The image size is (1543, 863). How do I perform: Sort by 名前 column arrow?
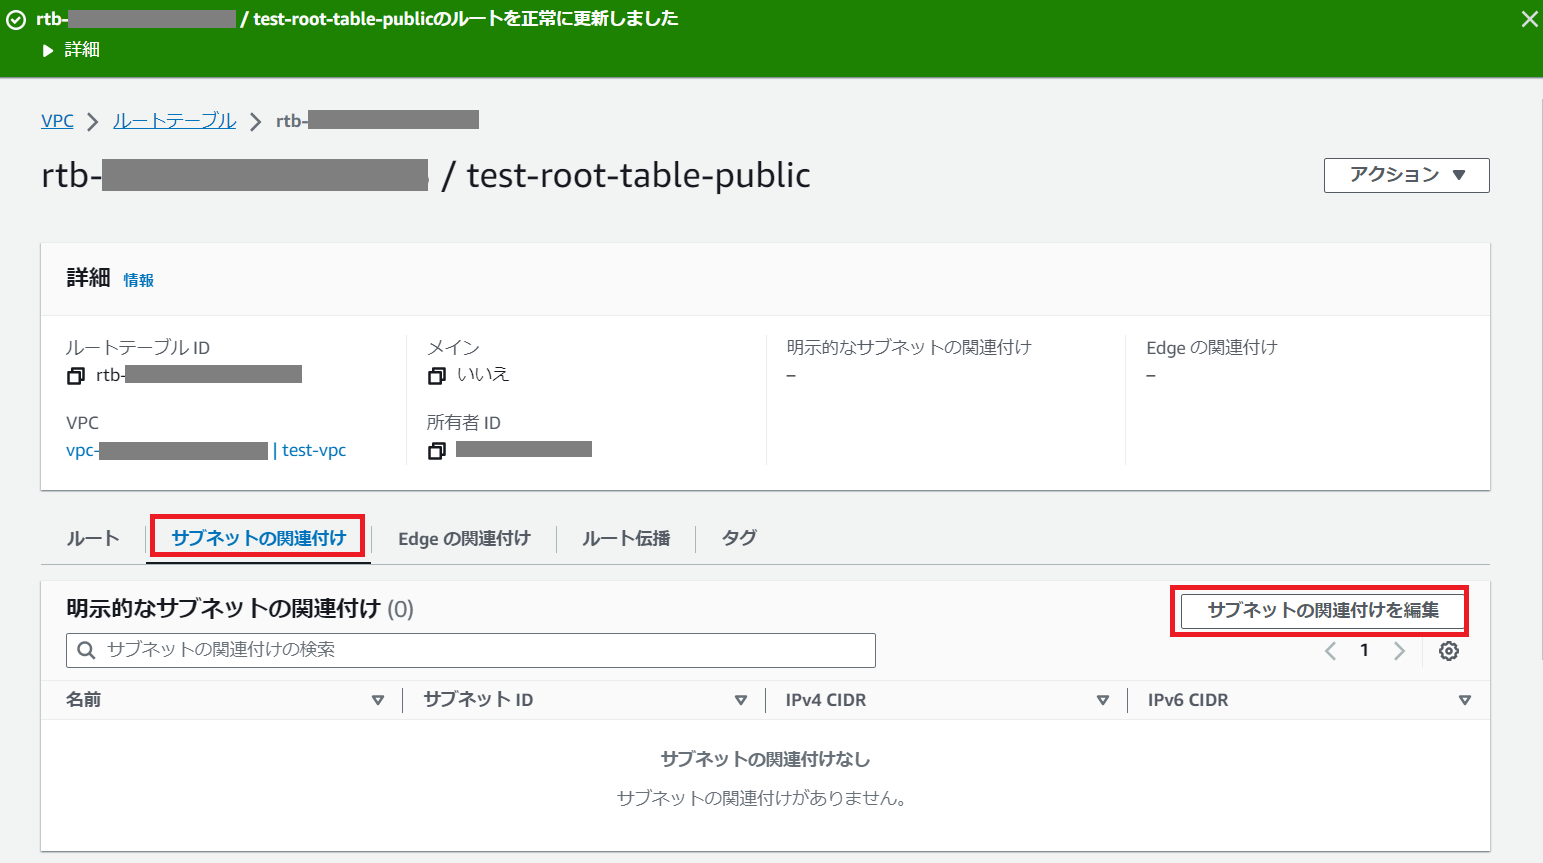pos(377,700)
